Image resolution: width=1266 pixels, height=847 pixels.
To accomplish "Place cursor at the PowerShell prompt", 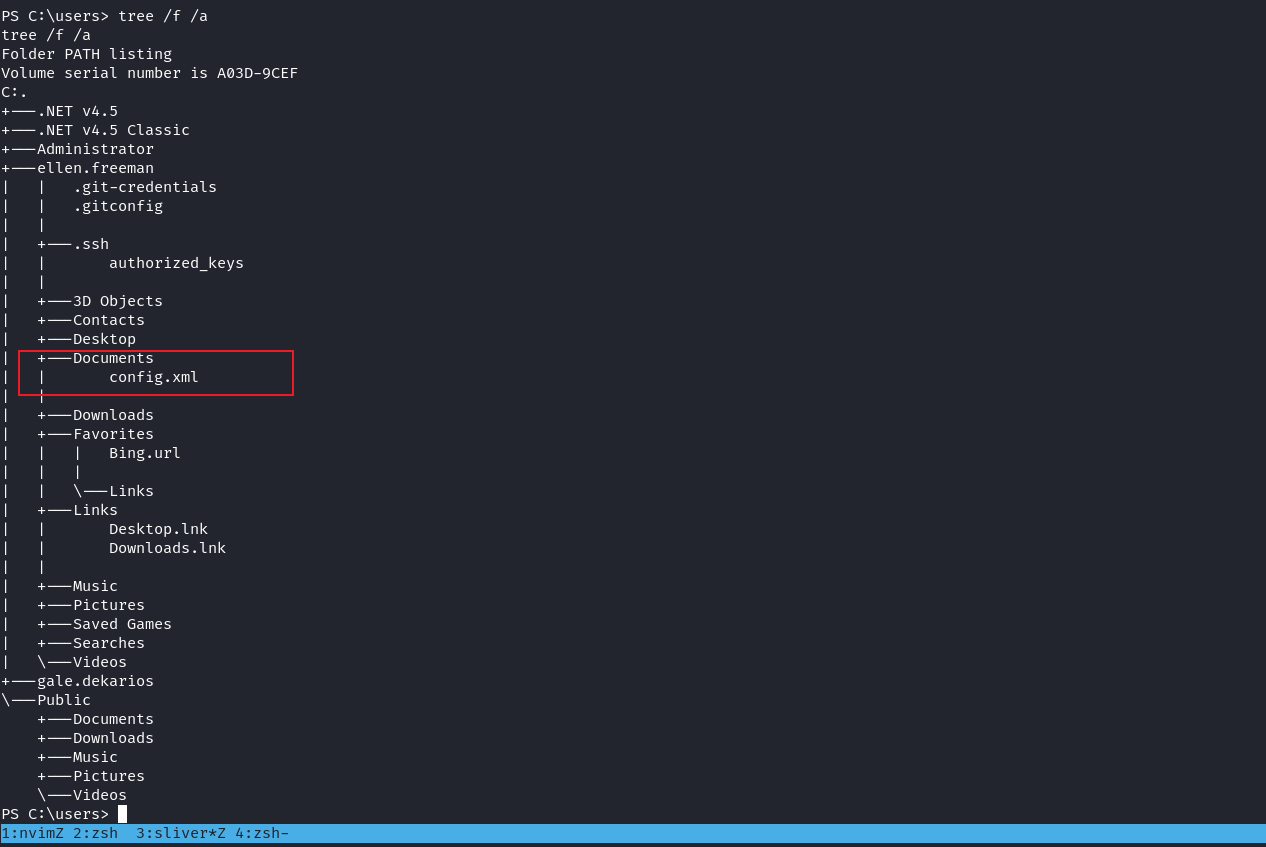I will pos(57,813).
